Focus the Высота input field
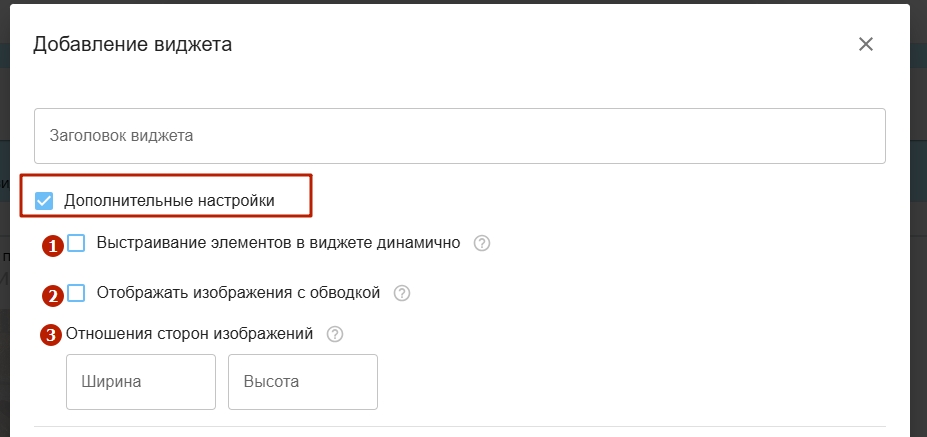 [x=302, y=381]
